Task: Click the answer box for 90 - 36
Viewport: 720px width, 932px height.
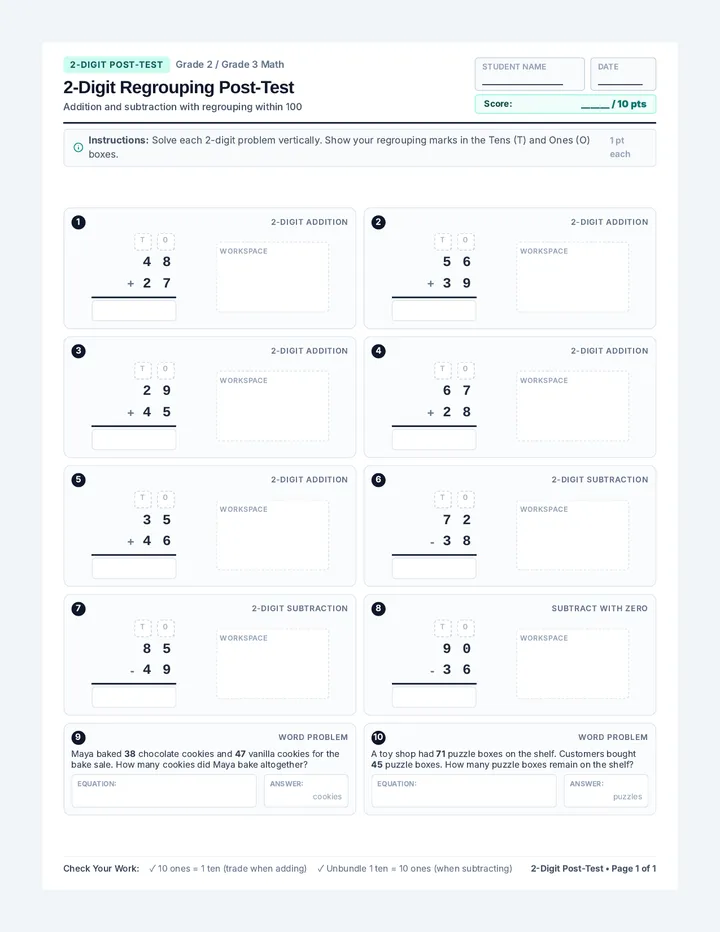Action: 434,697
